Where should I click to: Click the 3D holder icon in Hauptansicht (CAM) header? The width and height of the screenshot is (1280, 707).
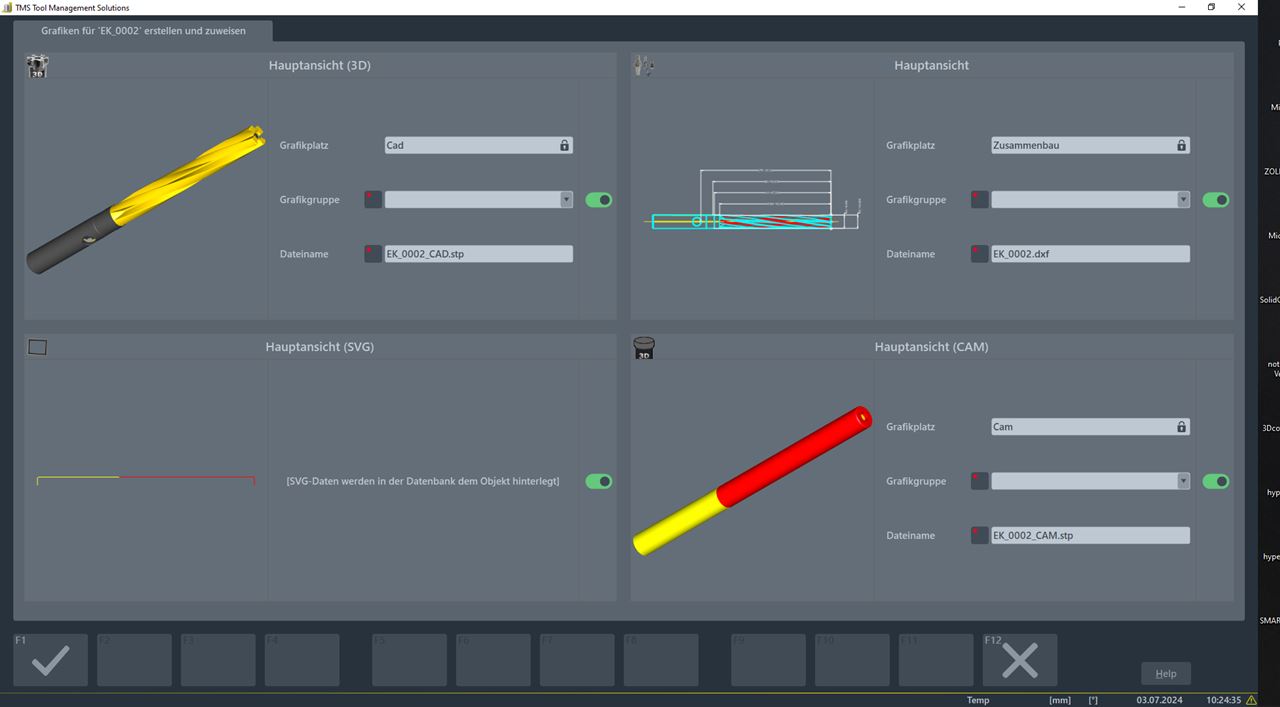[644, 347]
